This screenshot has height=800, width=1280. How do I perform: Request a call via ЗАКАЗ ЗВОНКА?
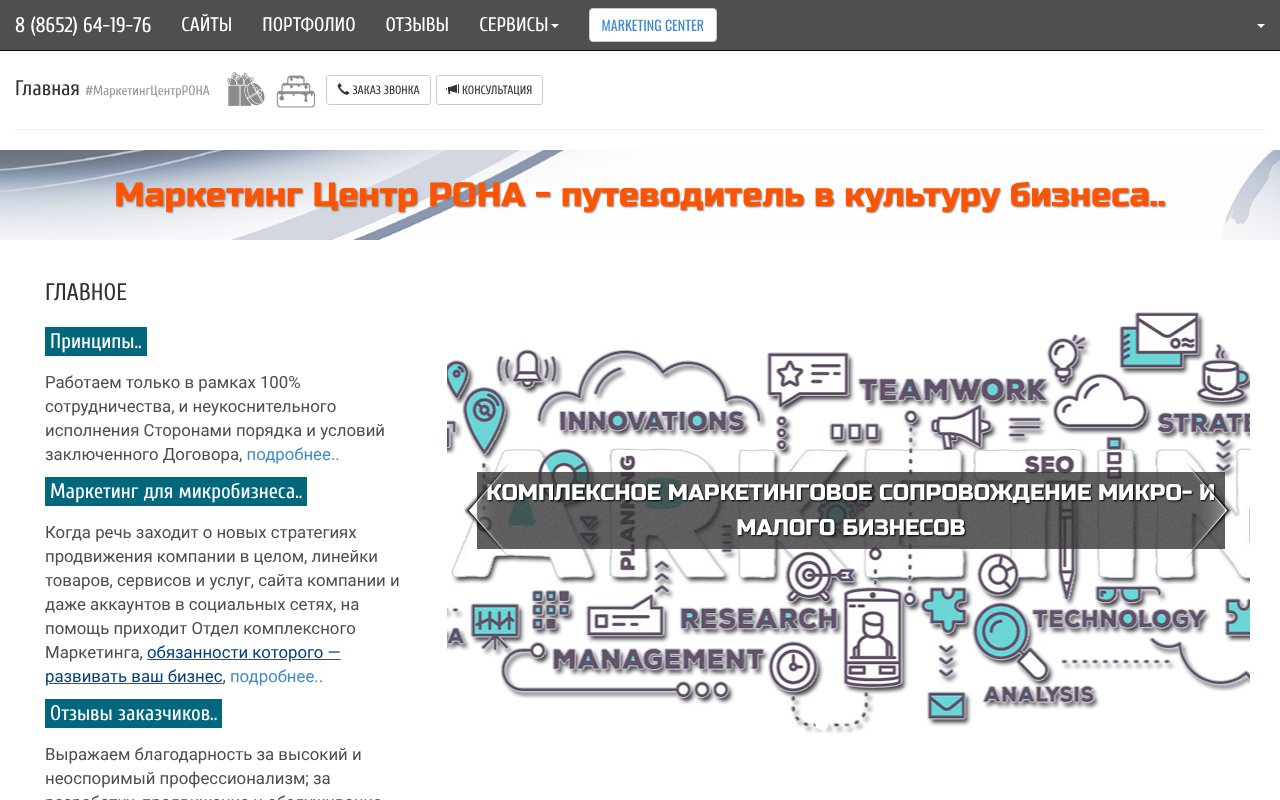click(x=378, y=89)
